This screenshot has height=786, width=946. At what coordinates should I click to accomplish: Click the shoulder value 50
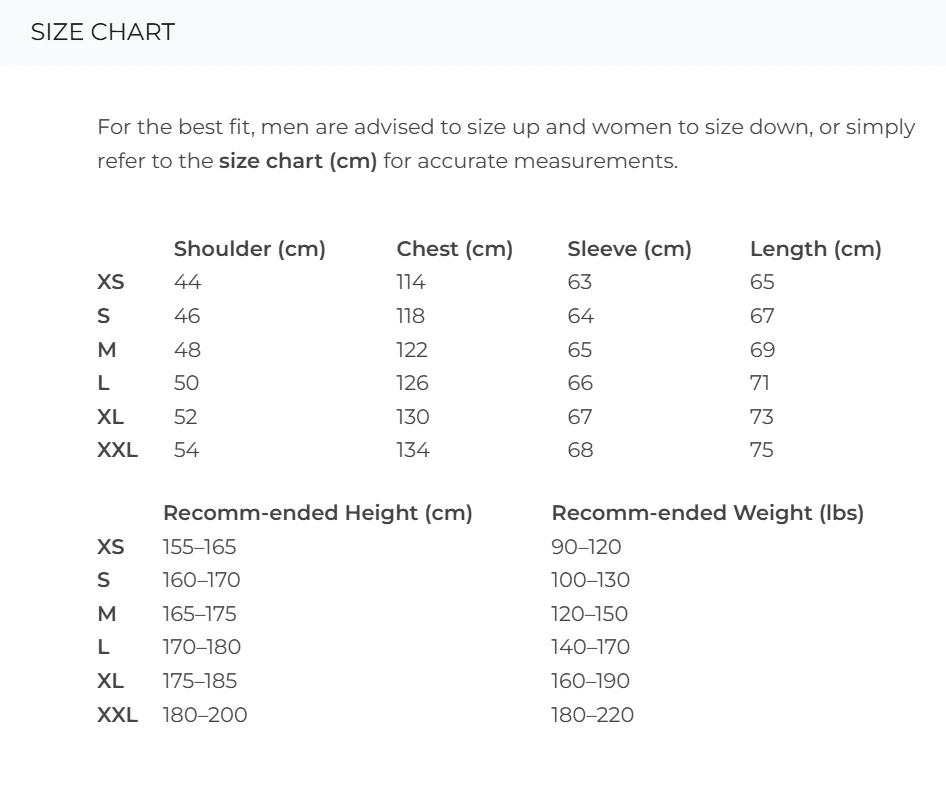(186, 383)
